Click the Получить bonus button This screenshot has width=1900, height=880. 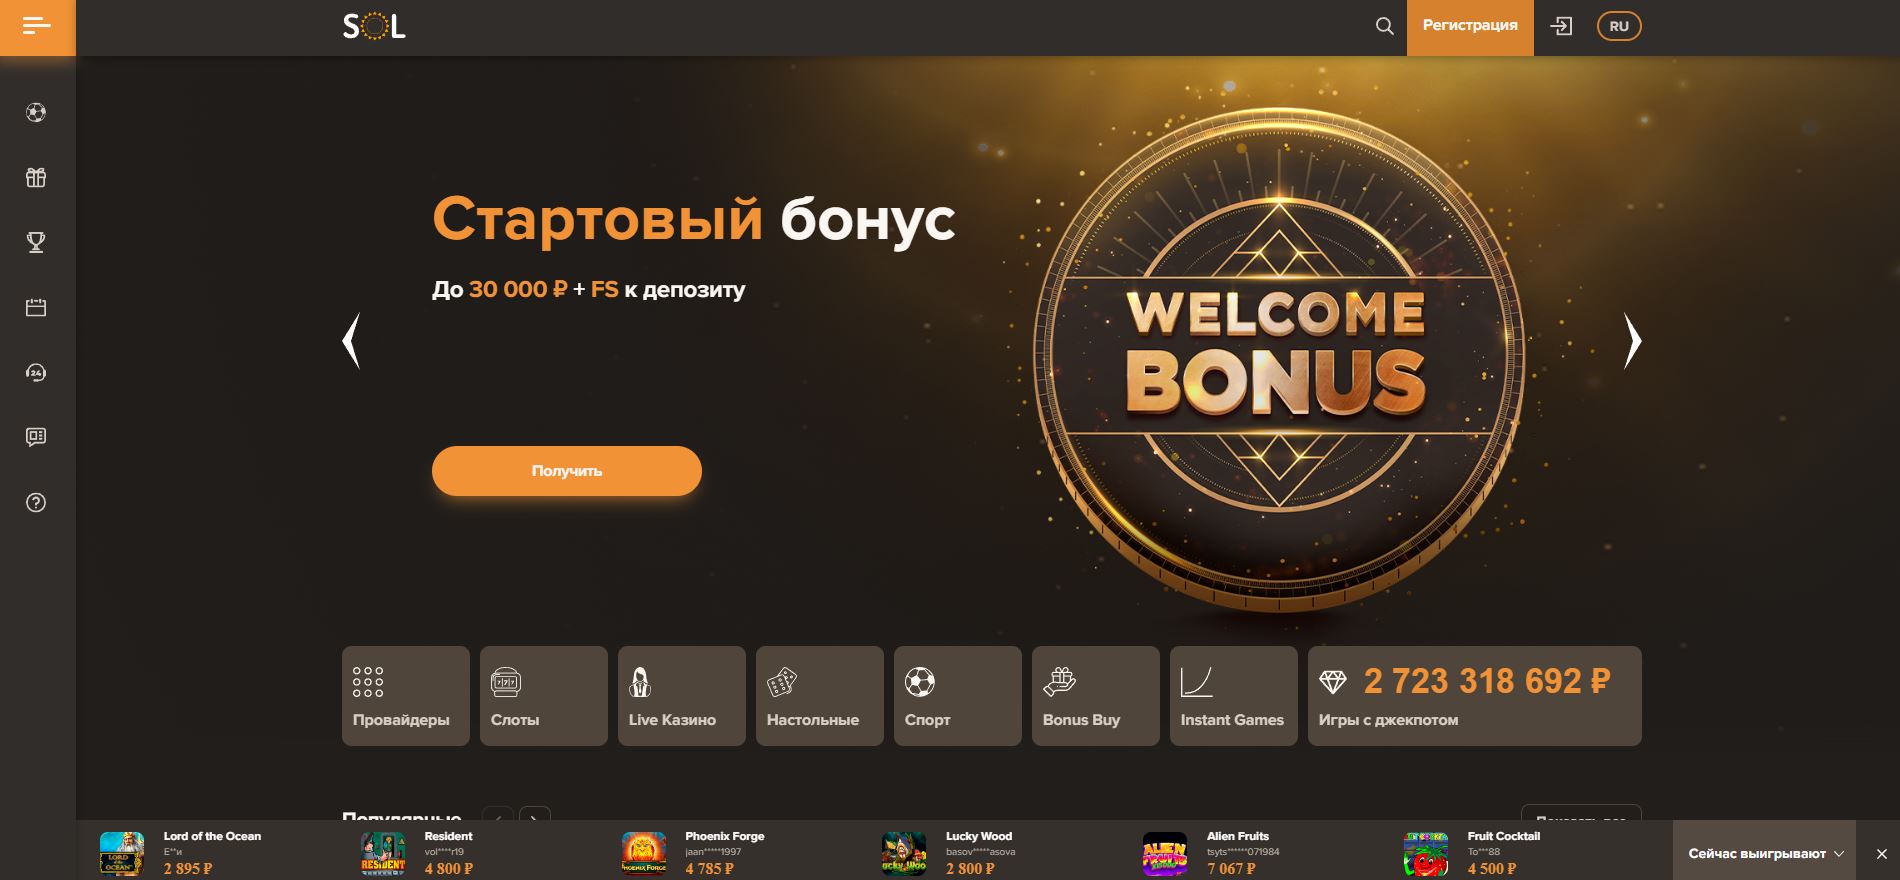point(567,471)
